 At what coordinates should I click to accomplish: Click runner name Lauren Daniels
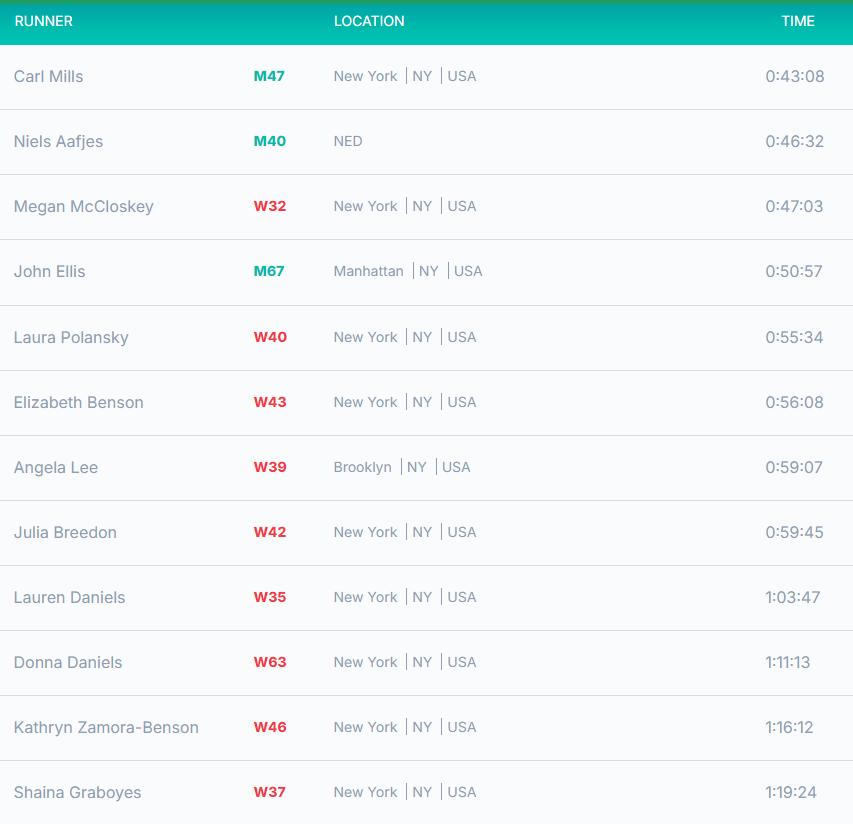pos(70,597)
